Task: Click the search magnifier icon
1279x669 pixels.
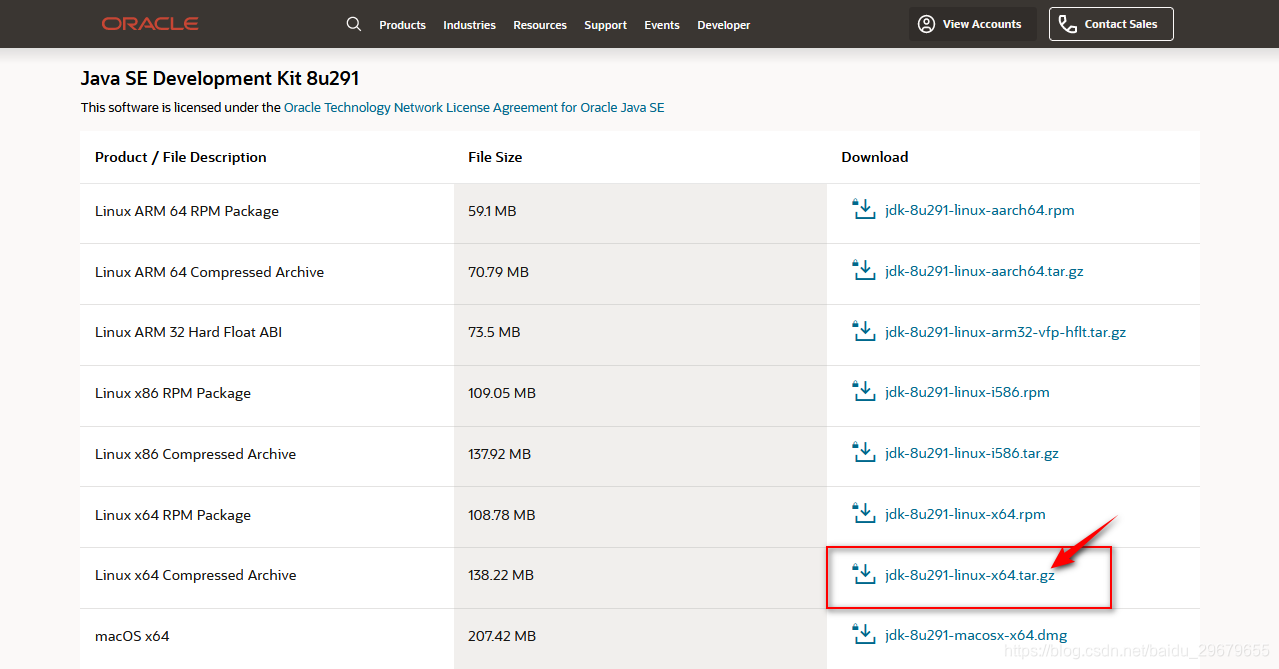Action: [x=354, y=24]
